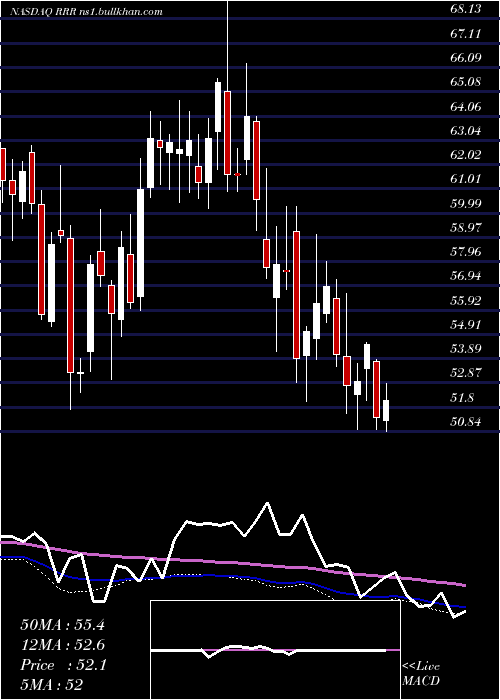Click the 5MA : 52 readout
The width and height of the screenshot is (500, 700).
(52, 684)
